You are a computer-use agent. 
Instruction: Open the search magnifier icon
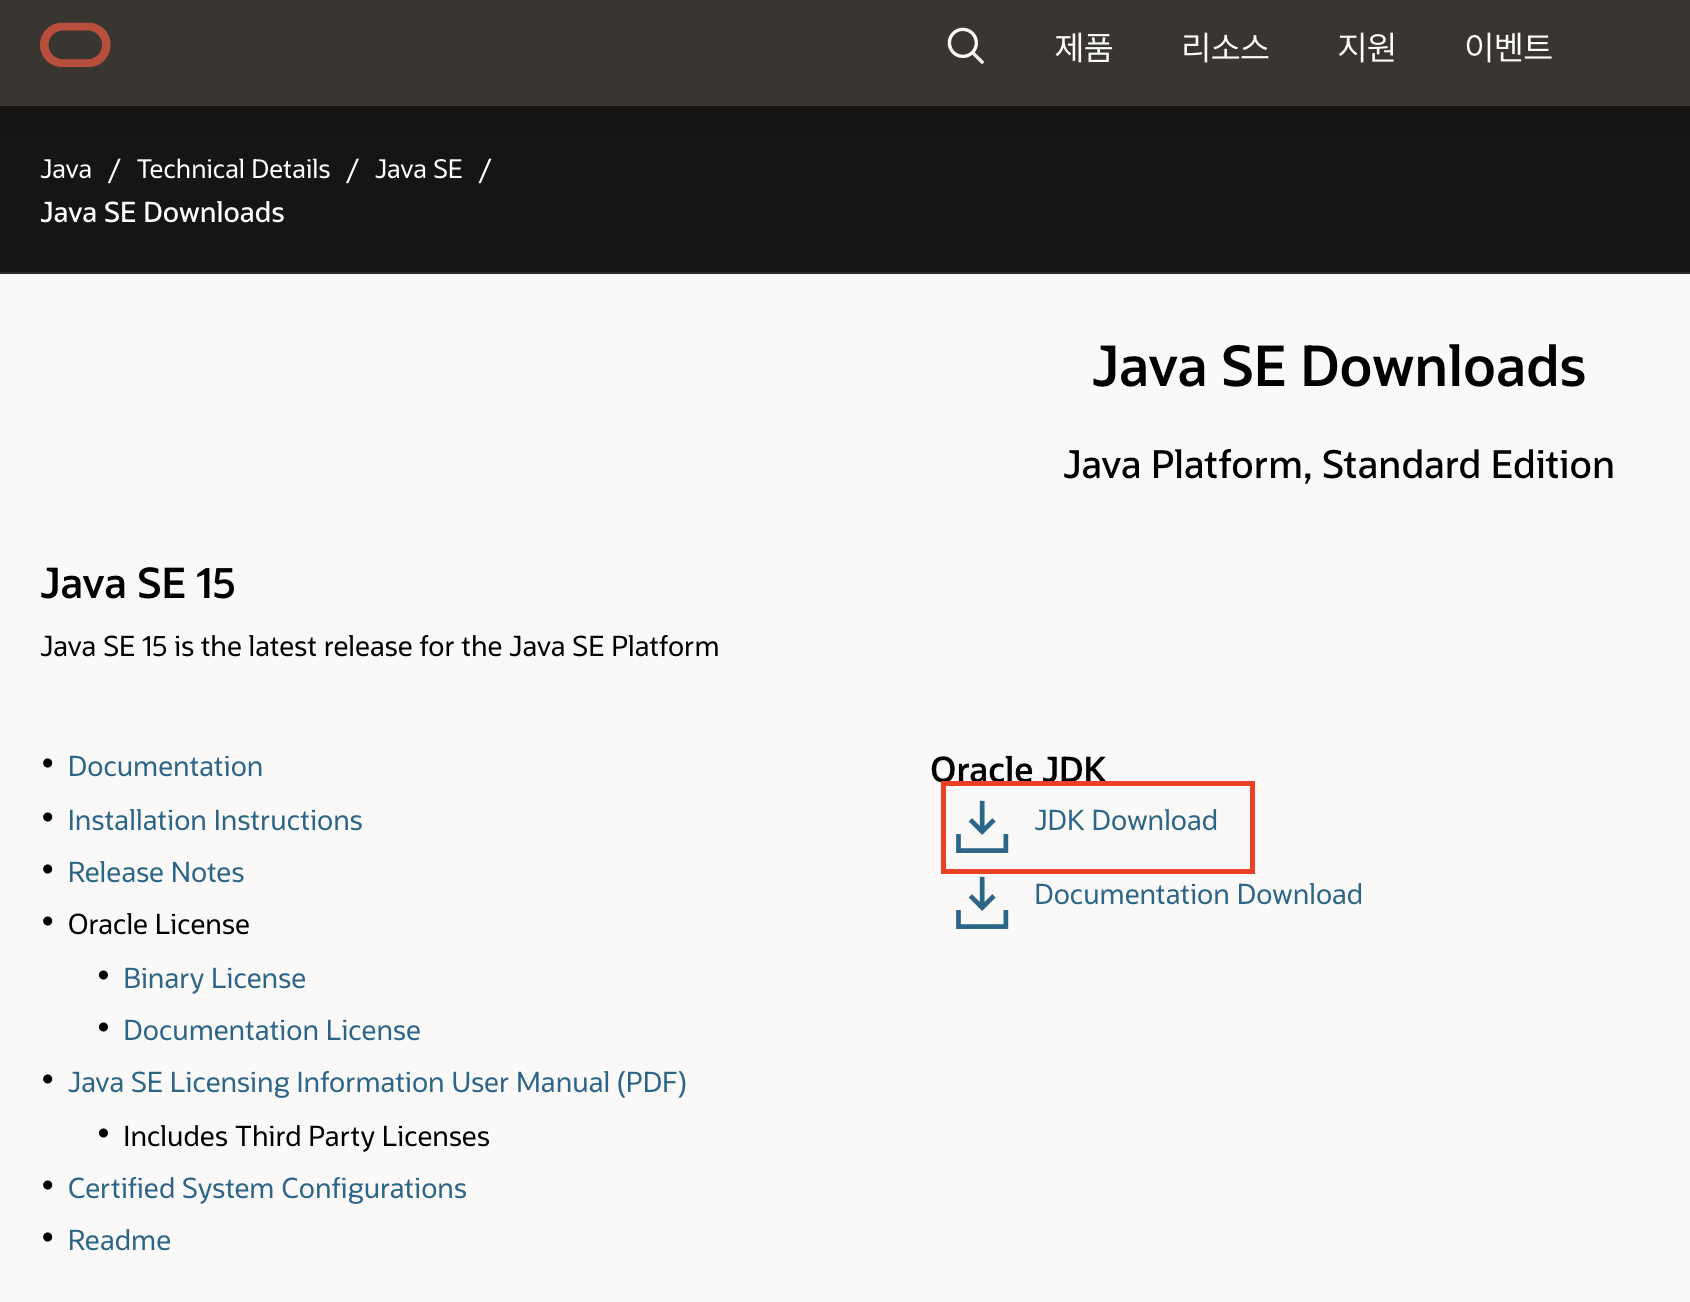coord(965,46)
